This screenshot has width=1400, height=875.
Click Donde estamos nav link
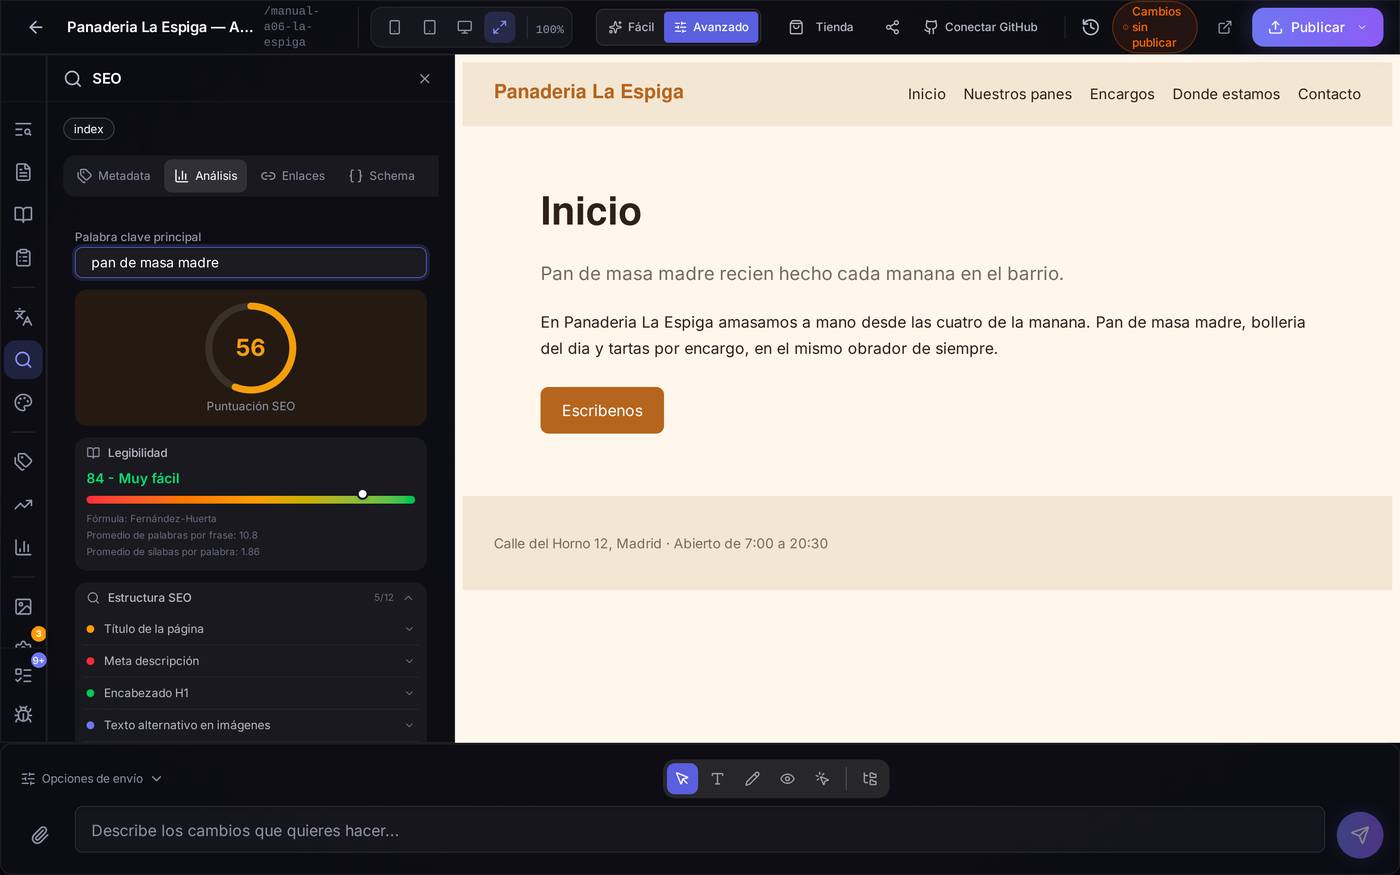coord(1226,94)
